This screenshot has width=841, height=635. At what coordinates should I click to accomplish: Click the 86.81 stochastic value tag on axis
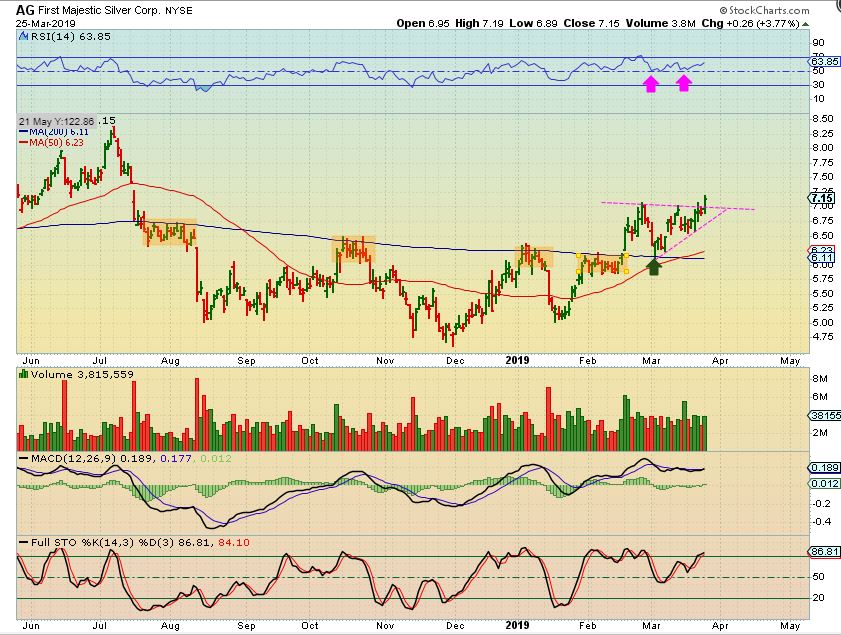(x=824, y=552)
